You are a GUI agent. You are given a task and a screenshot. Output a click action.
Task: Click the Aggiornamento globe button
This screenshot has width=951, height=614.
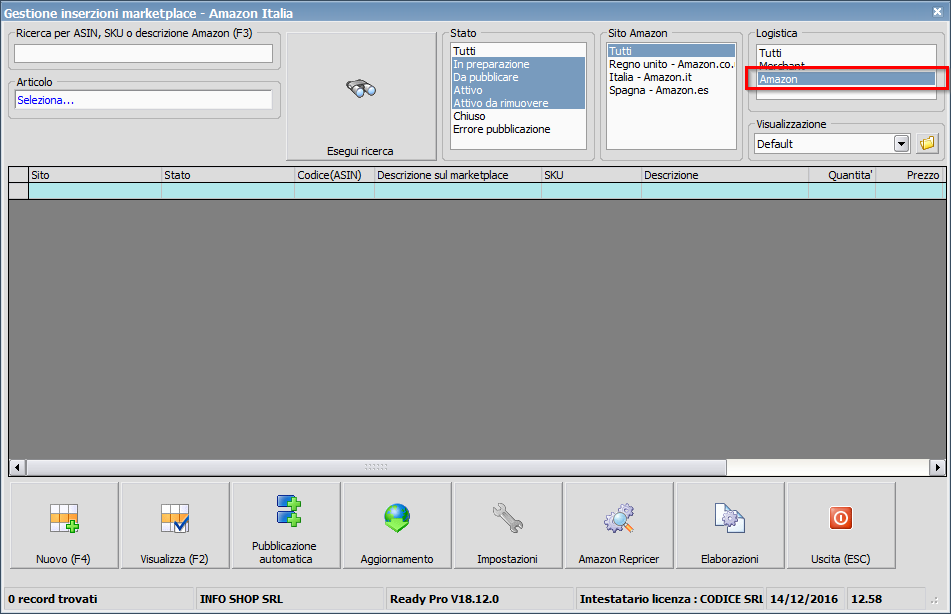click(x=397, y=525)
